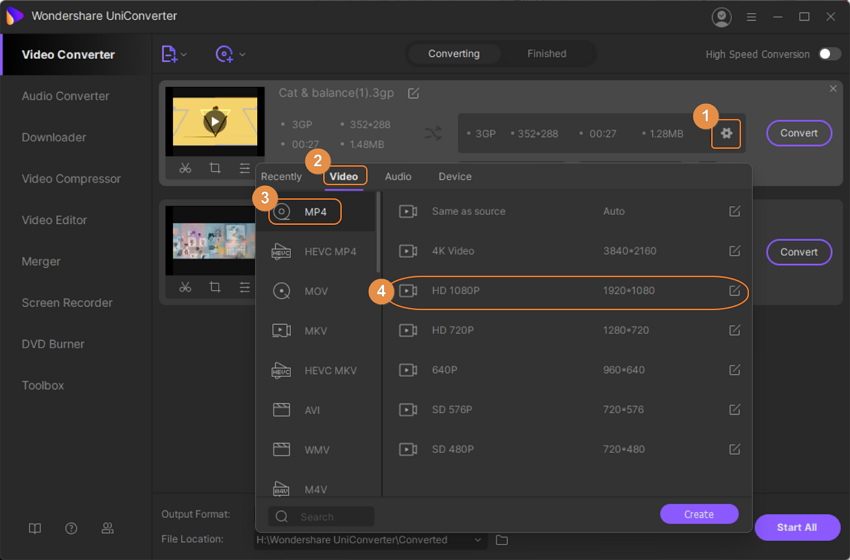The width and height of the screenshot is (850, 560).
Task: Open output settings gear for first video
Action: [x=726, y=133]
